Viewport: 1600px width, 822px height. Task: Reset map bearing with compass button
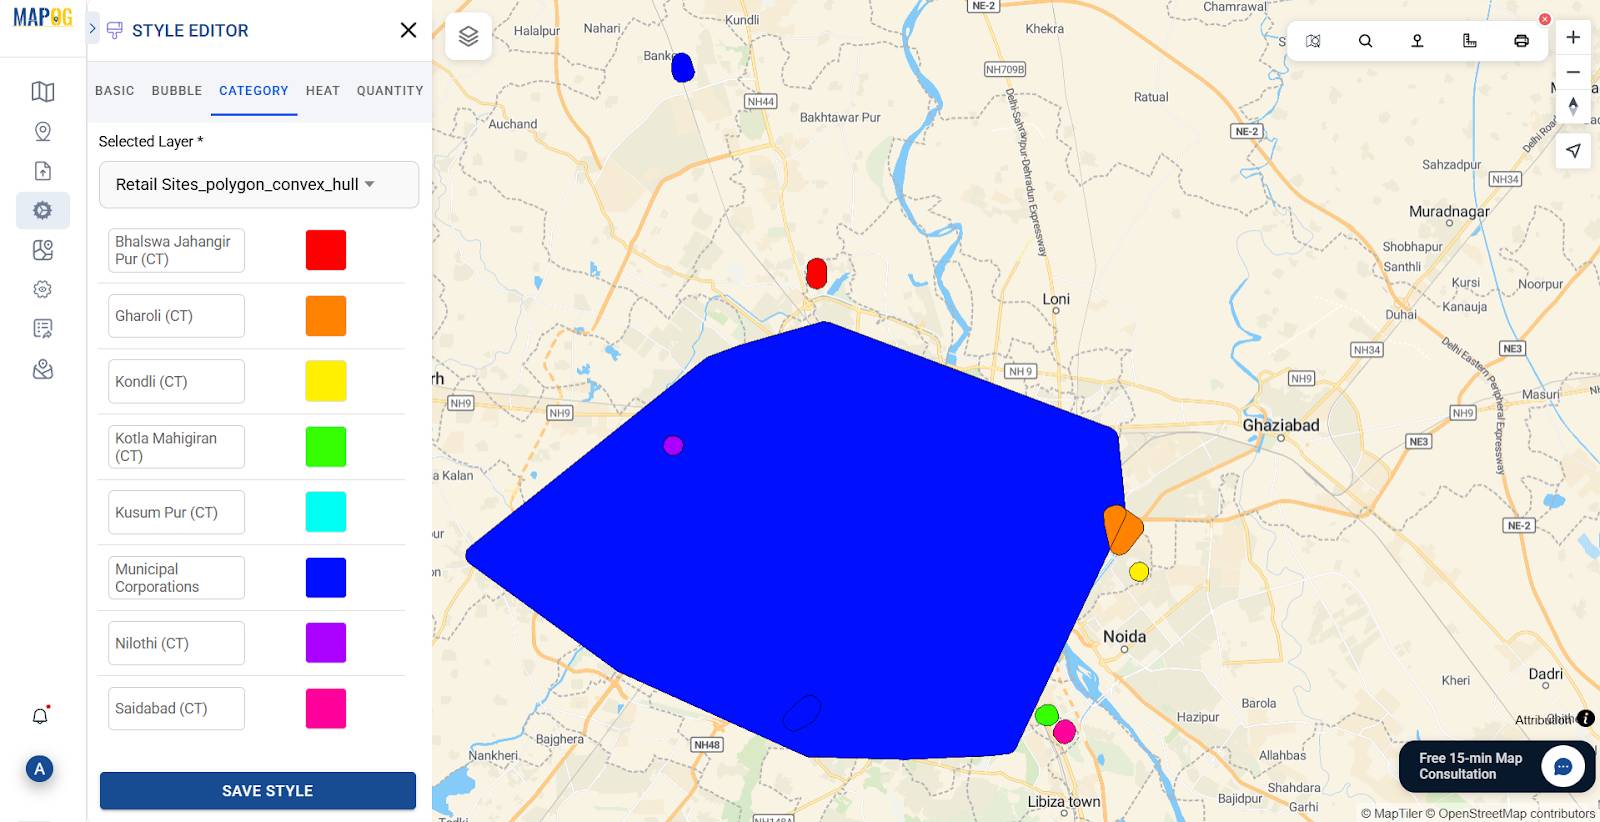[1573, 106]
